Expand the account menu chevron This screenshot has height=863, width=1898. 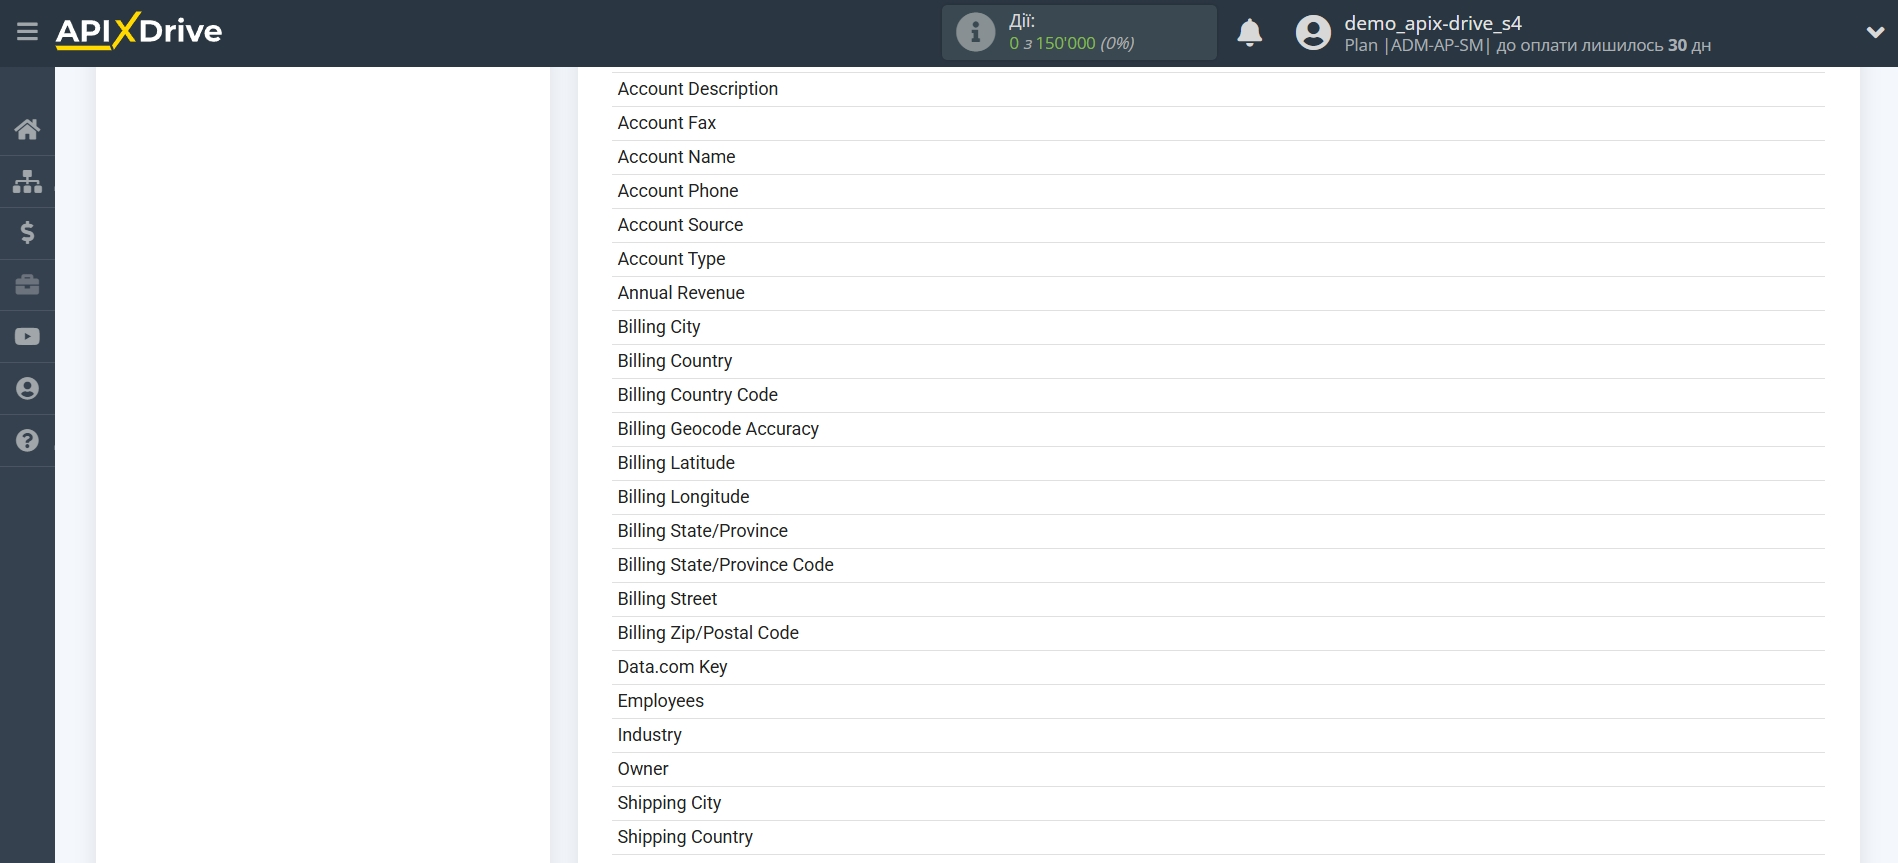pos(1875,33)
